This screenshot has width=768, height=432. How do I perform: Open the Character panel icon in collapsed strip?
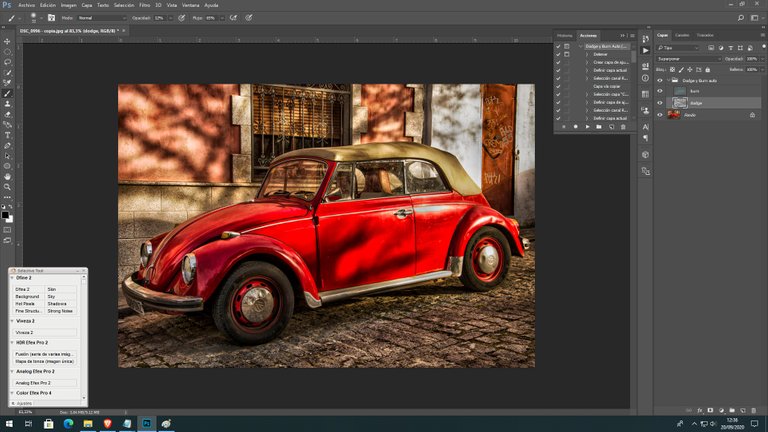(646, 127)
